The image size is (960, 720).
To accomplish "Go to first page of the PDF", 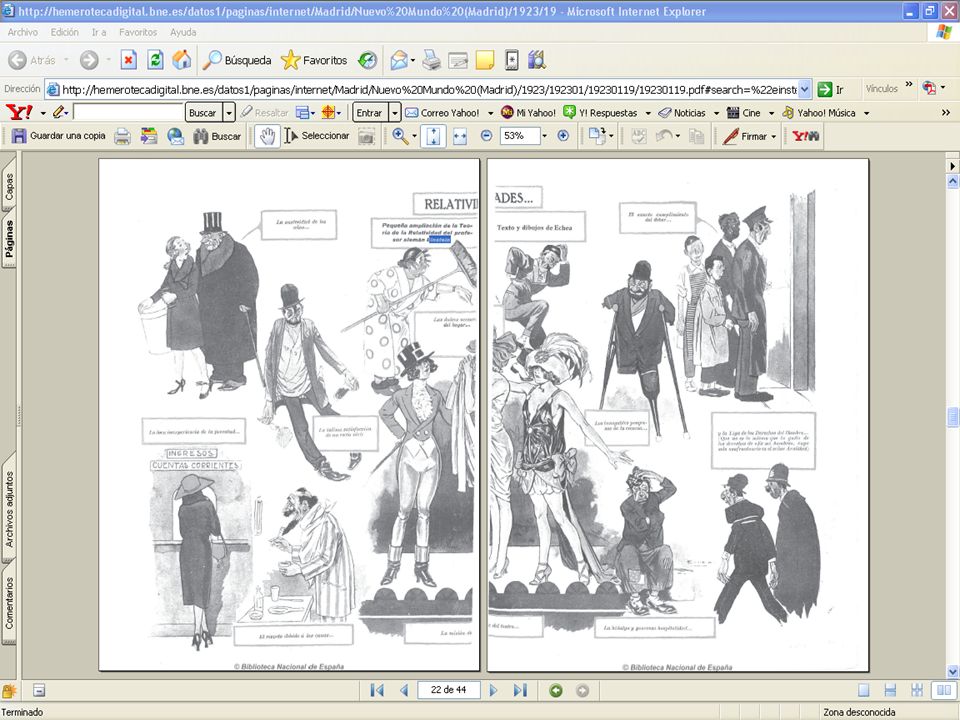I will coord(377,691).
